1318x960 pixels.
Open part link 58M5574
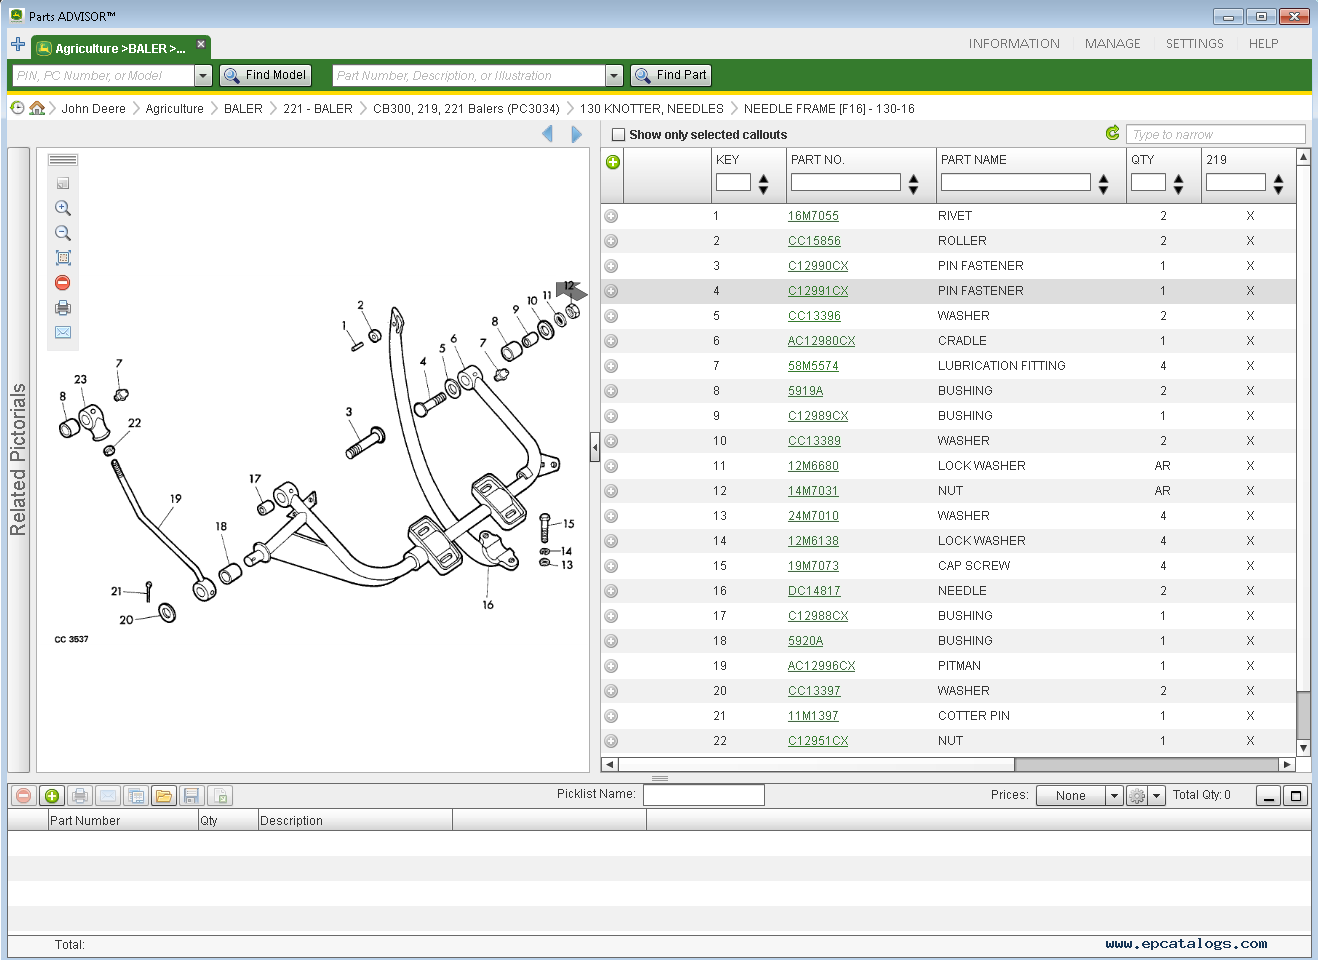813,366
